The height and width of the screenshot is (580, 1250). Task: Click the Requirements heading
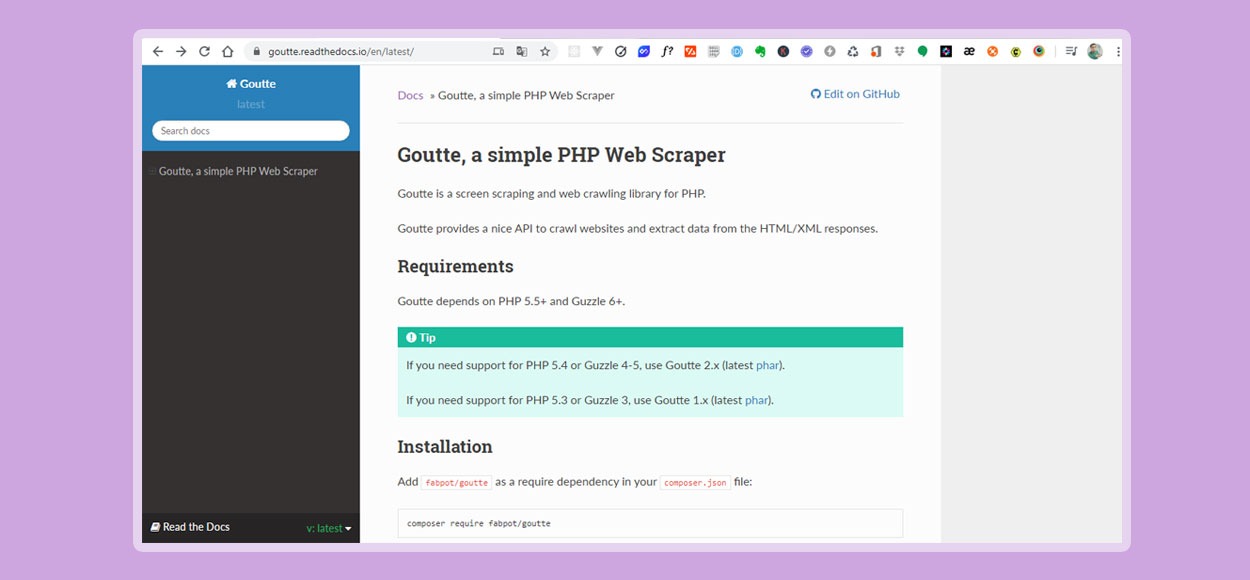click(x=455, y=266)
